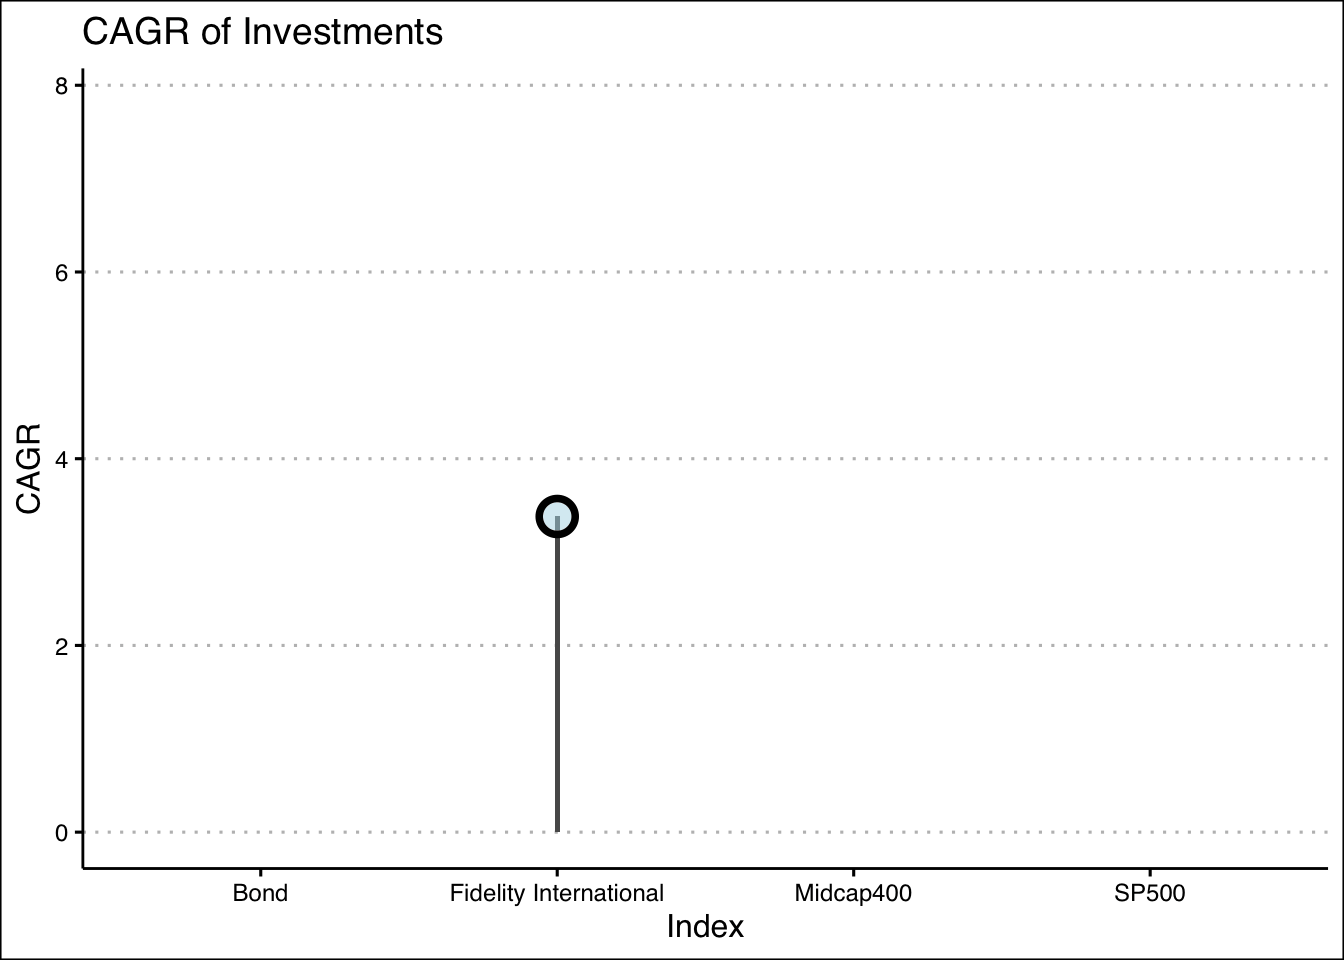1344x960 pixels.
Task: Click the y-axis tick label 8
Action: (x=62, y=86)
